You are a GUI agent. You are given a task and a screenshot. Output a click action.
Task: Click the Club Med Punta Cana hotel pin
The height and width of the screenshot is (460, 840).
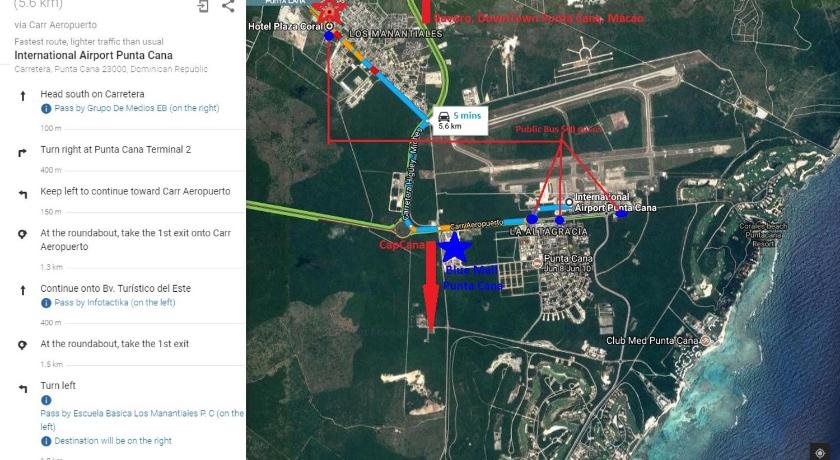(705, 341)
